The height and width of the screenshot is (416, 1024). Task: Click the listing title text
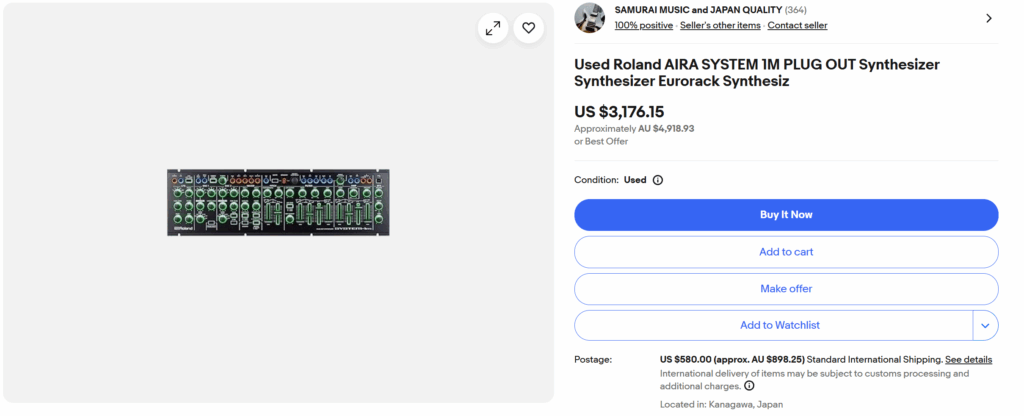(757, 73)
